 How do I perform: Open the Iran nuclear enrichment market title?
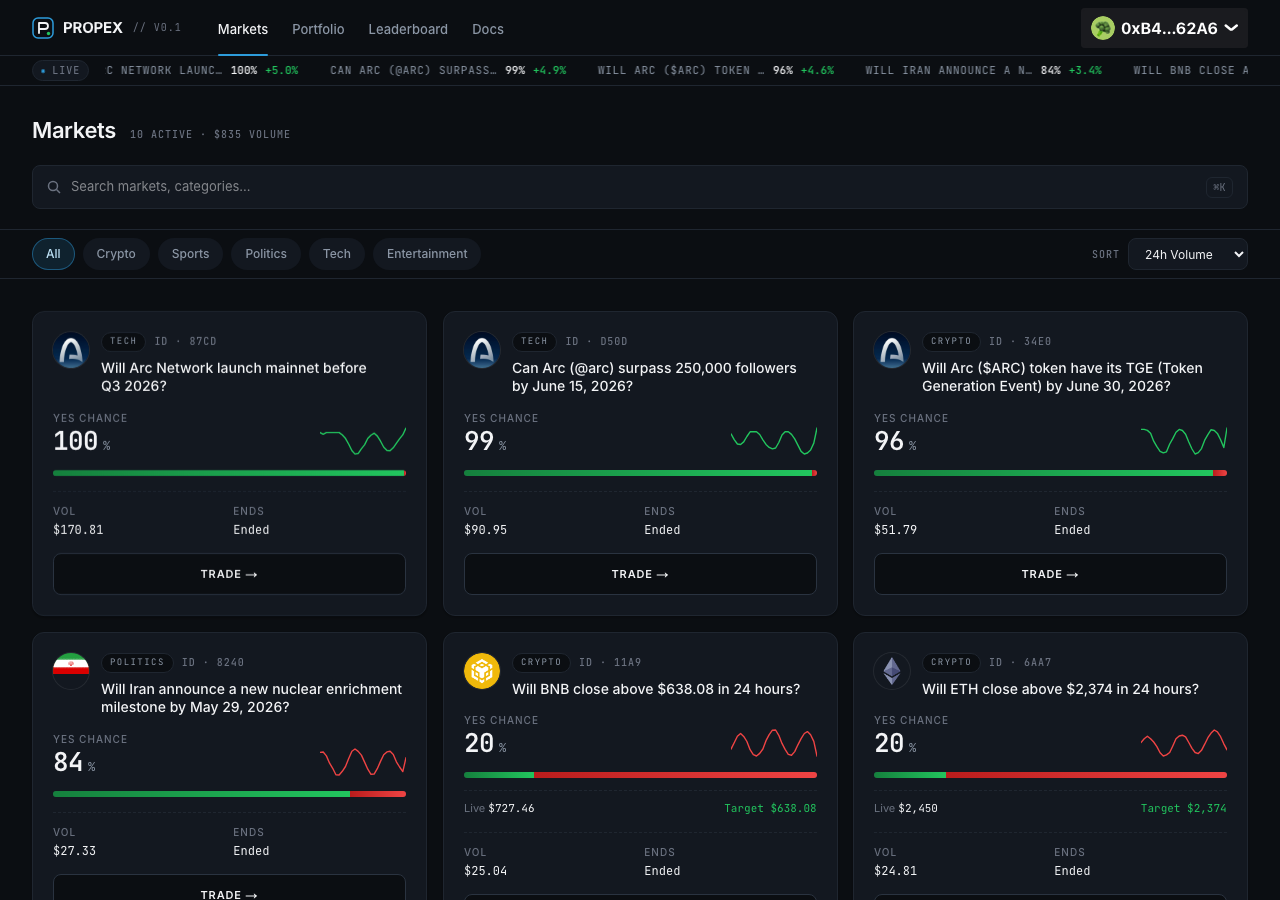(x=251, y=698)
